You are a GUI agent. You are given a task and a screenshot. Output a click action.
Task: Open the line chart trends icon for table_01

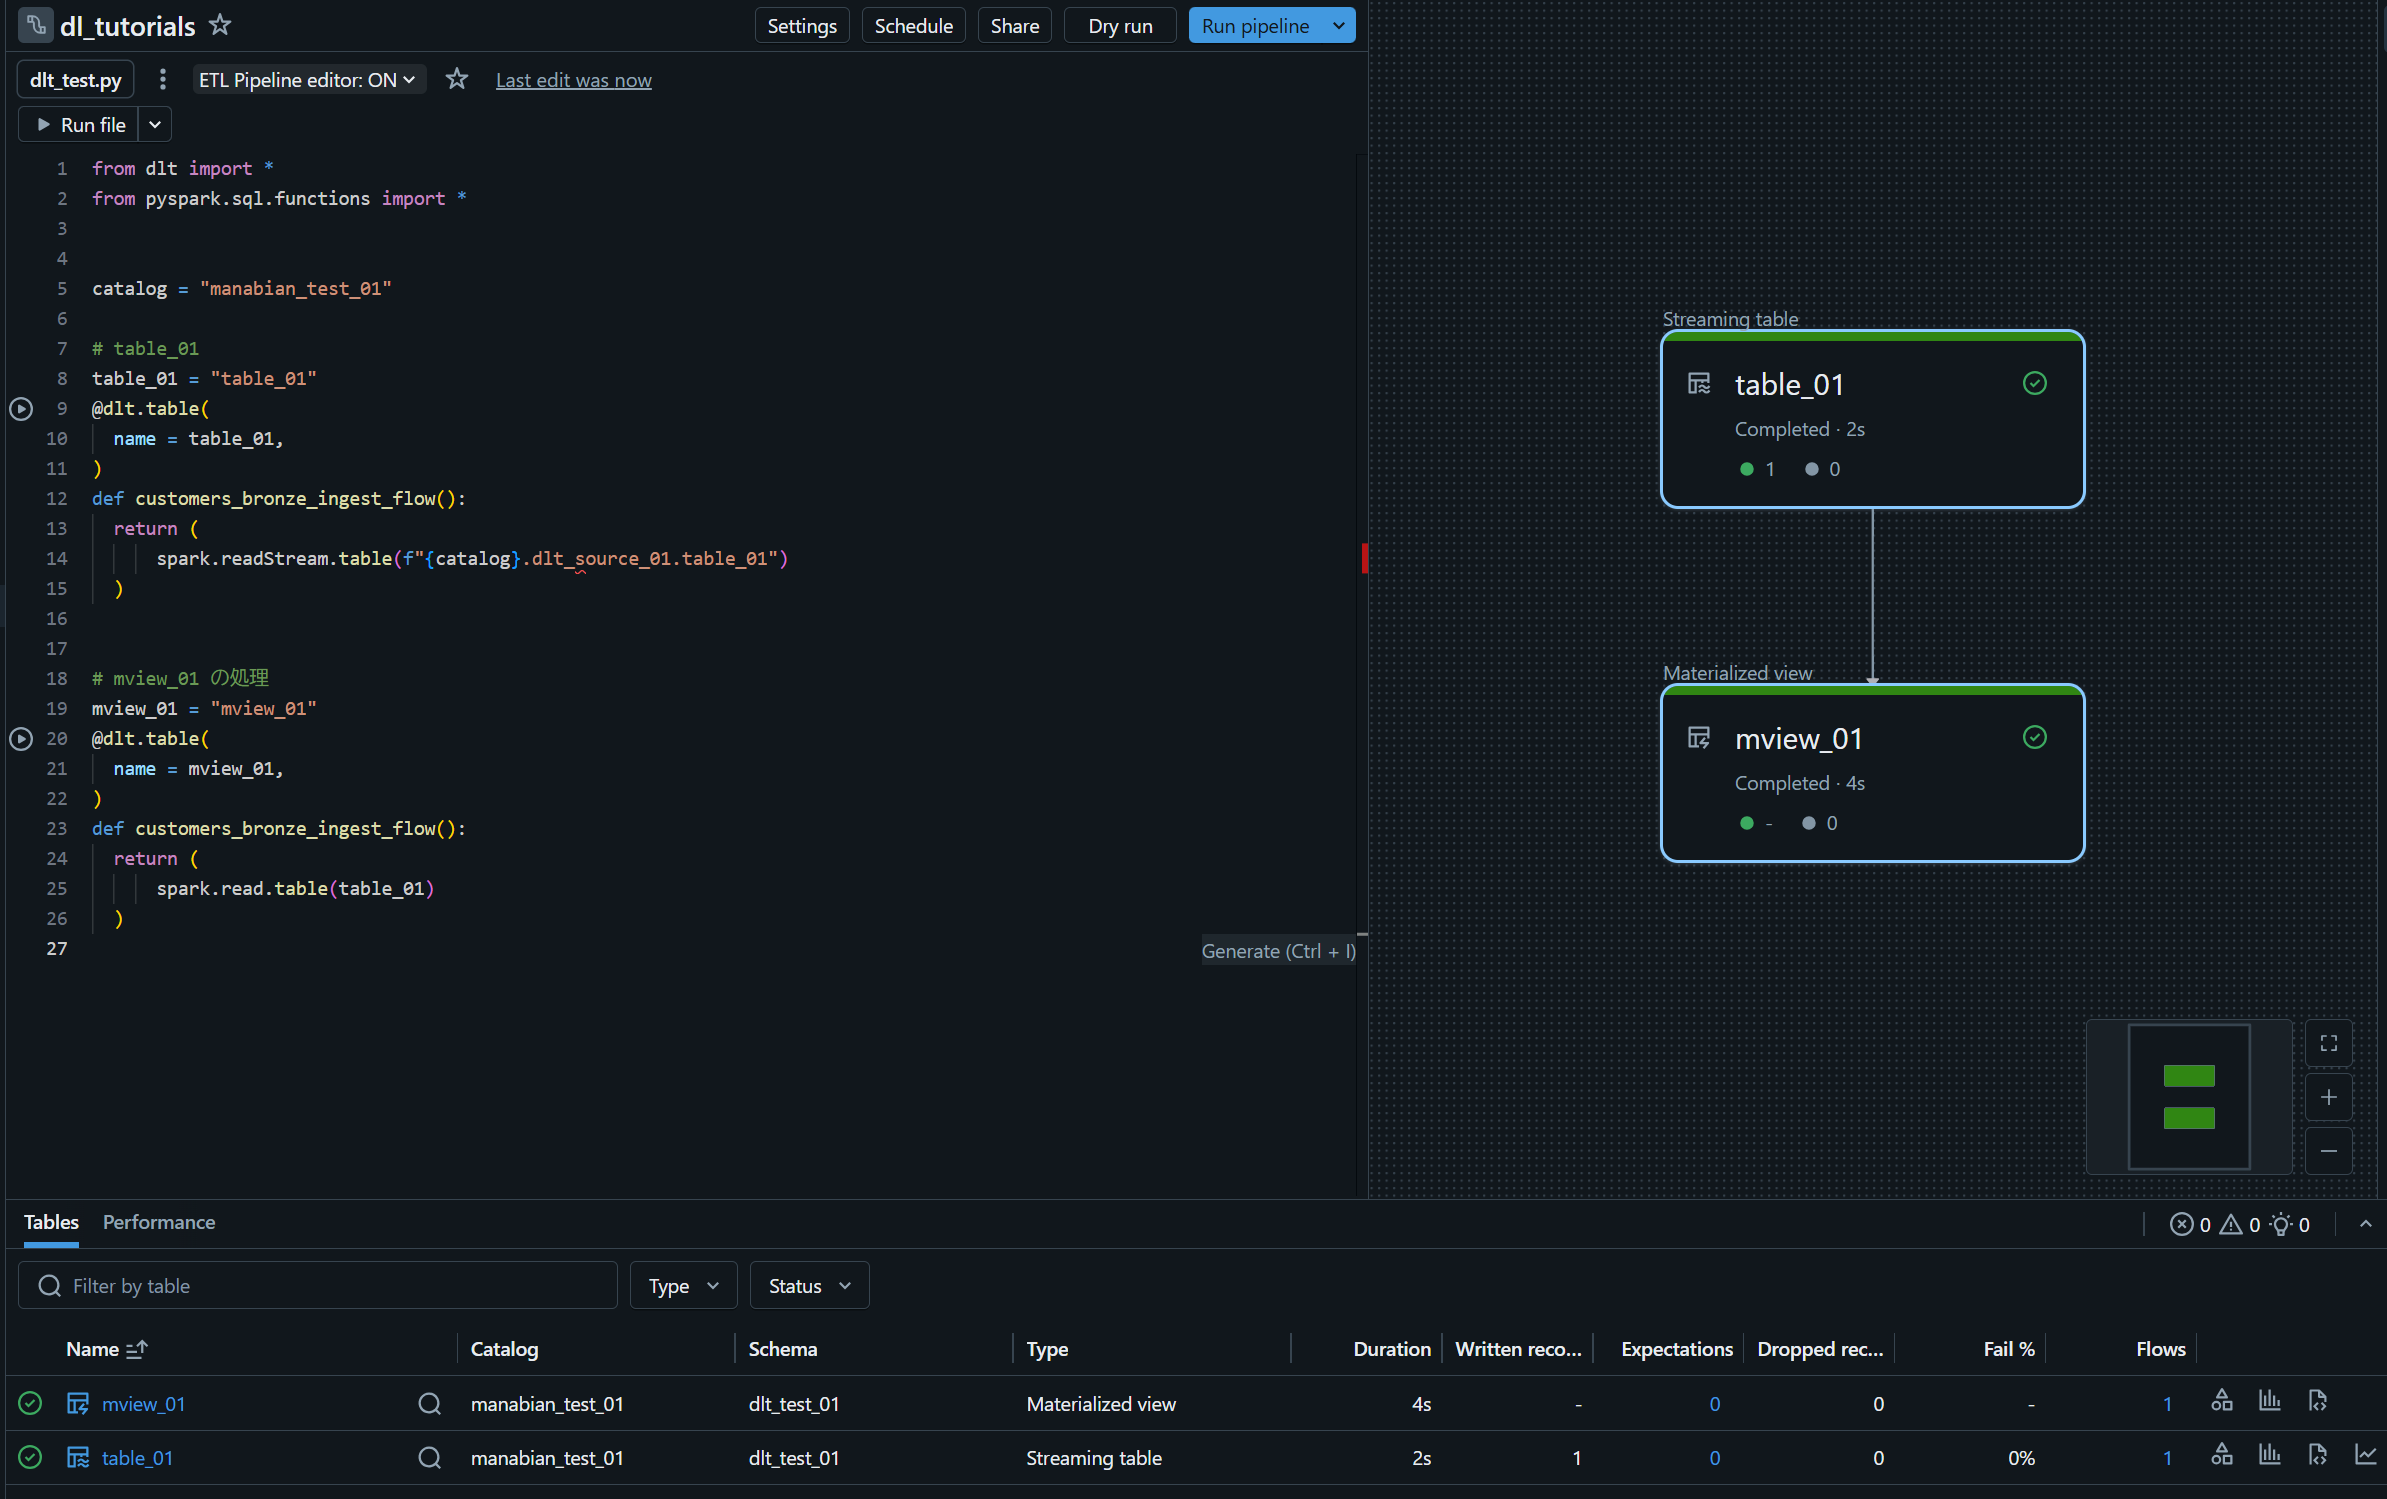coord(2366,1457)
